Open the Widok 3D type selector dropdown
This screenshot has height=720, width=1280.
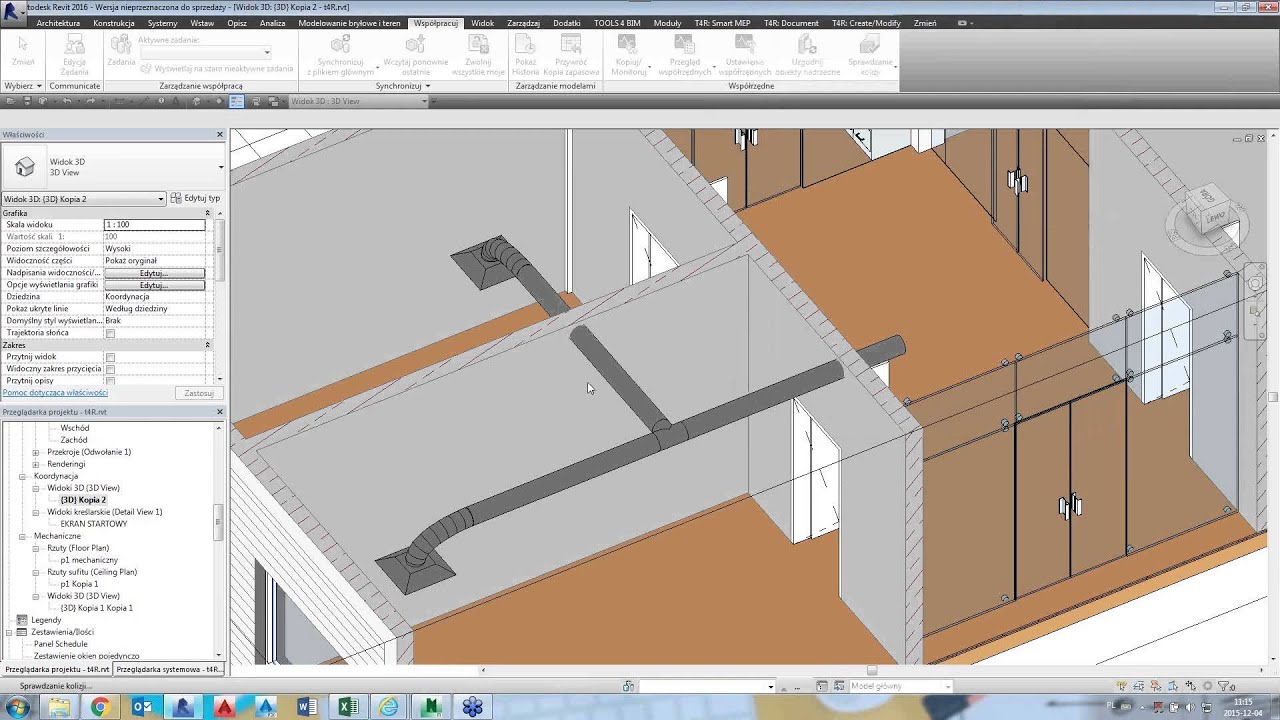point(220,167)
